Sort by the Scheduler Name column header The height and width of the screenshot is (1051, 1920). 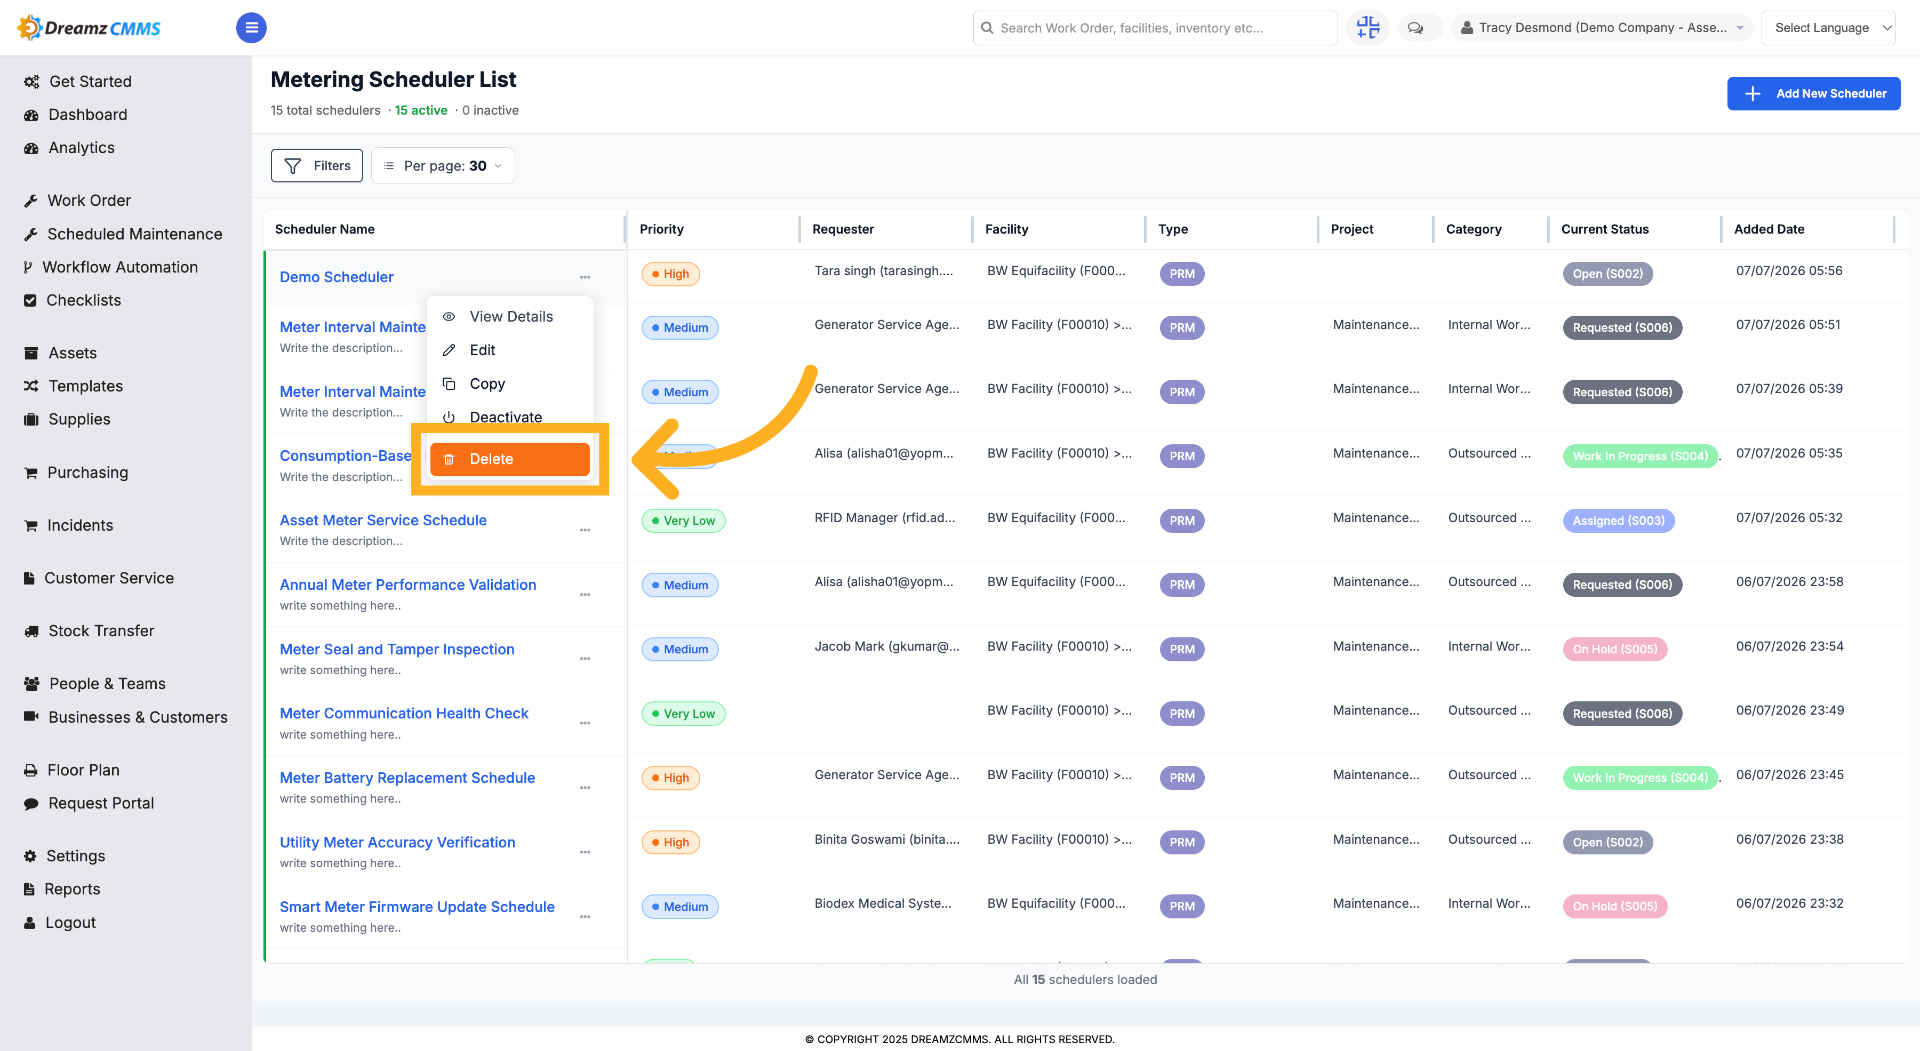[x=325, y=230]
